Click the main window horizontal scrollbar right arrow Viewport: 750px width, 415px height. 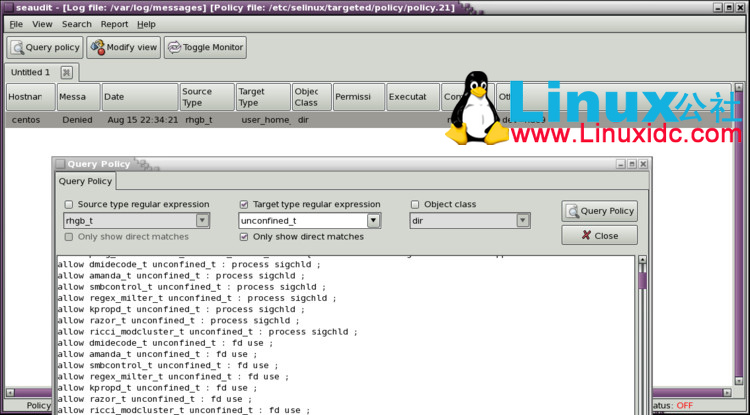[727, 393]
